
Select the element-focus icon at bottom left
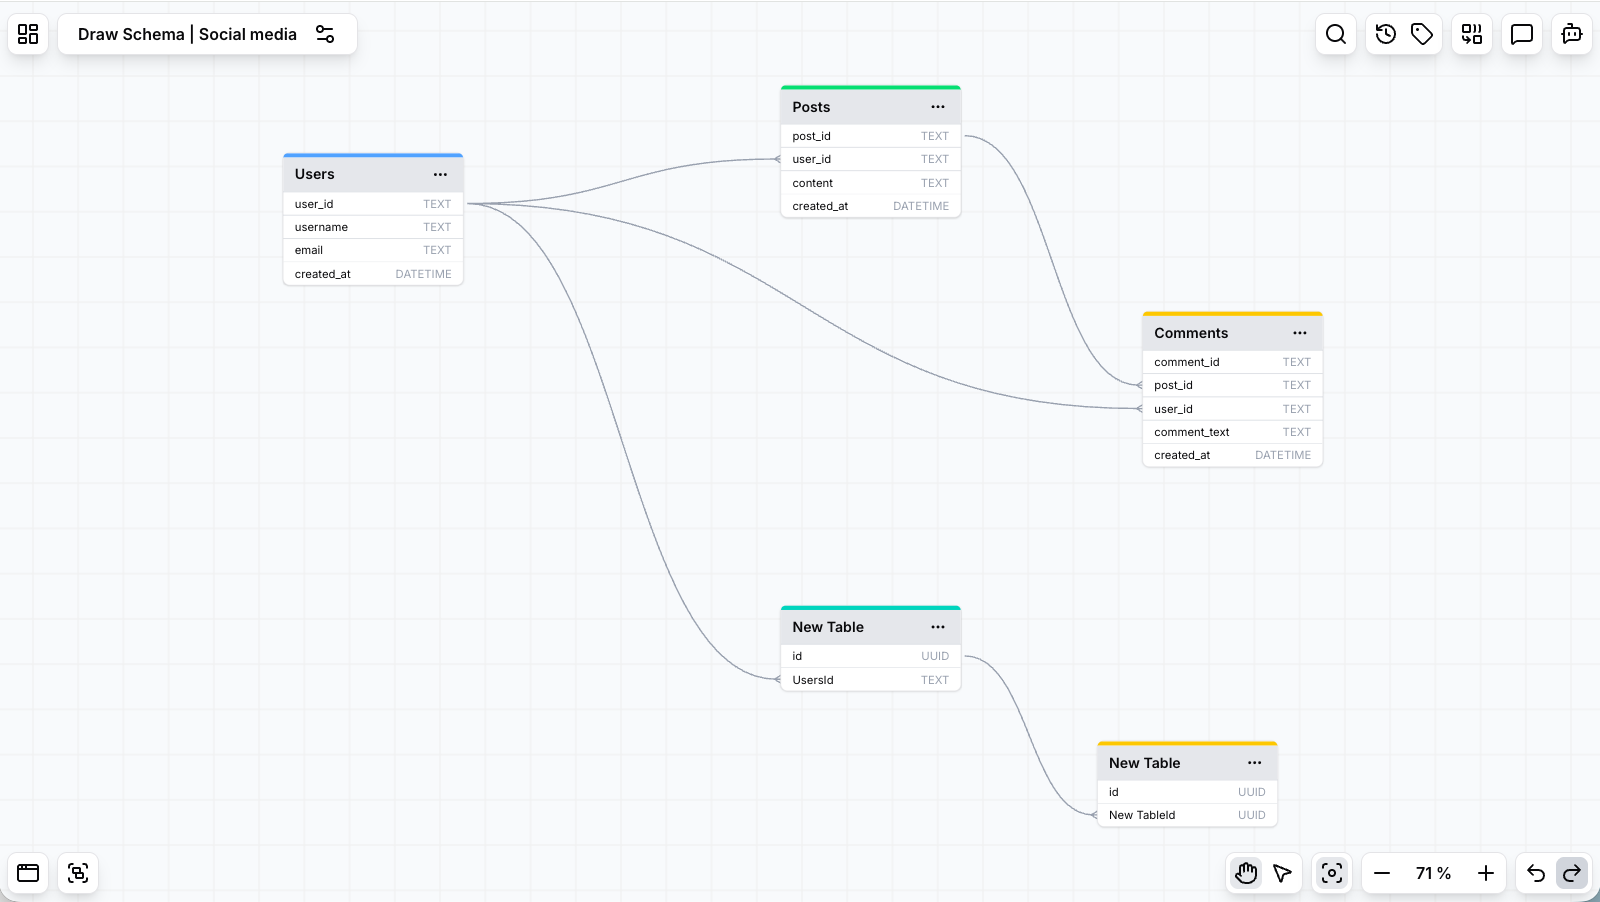(78, 873)
